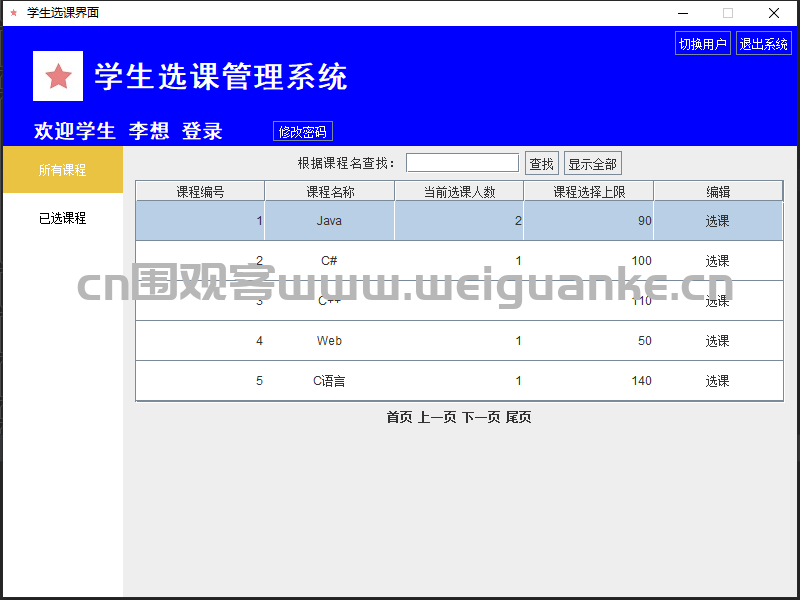Screen dimensions: 800x600
Task: Click 选课 in the C# row
Action: 717,261
